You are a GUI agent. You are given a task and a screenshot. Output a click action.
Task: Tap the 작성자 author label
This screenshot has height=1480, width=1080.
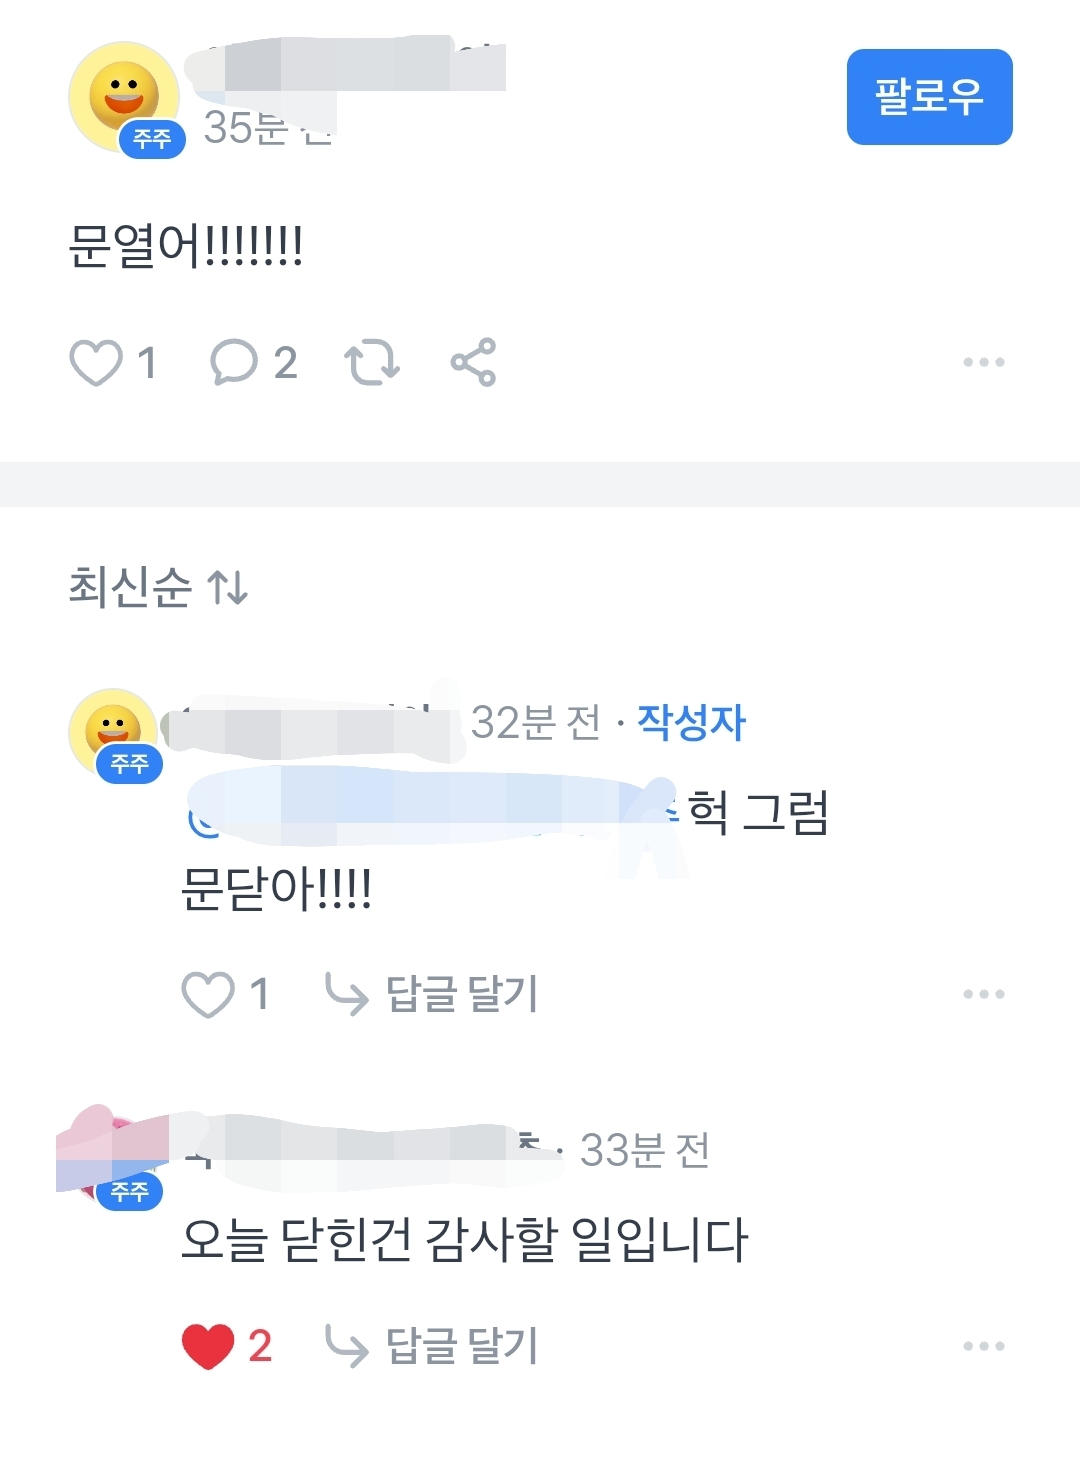tap(691, 722)
